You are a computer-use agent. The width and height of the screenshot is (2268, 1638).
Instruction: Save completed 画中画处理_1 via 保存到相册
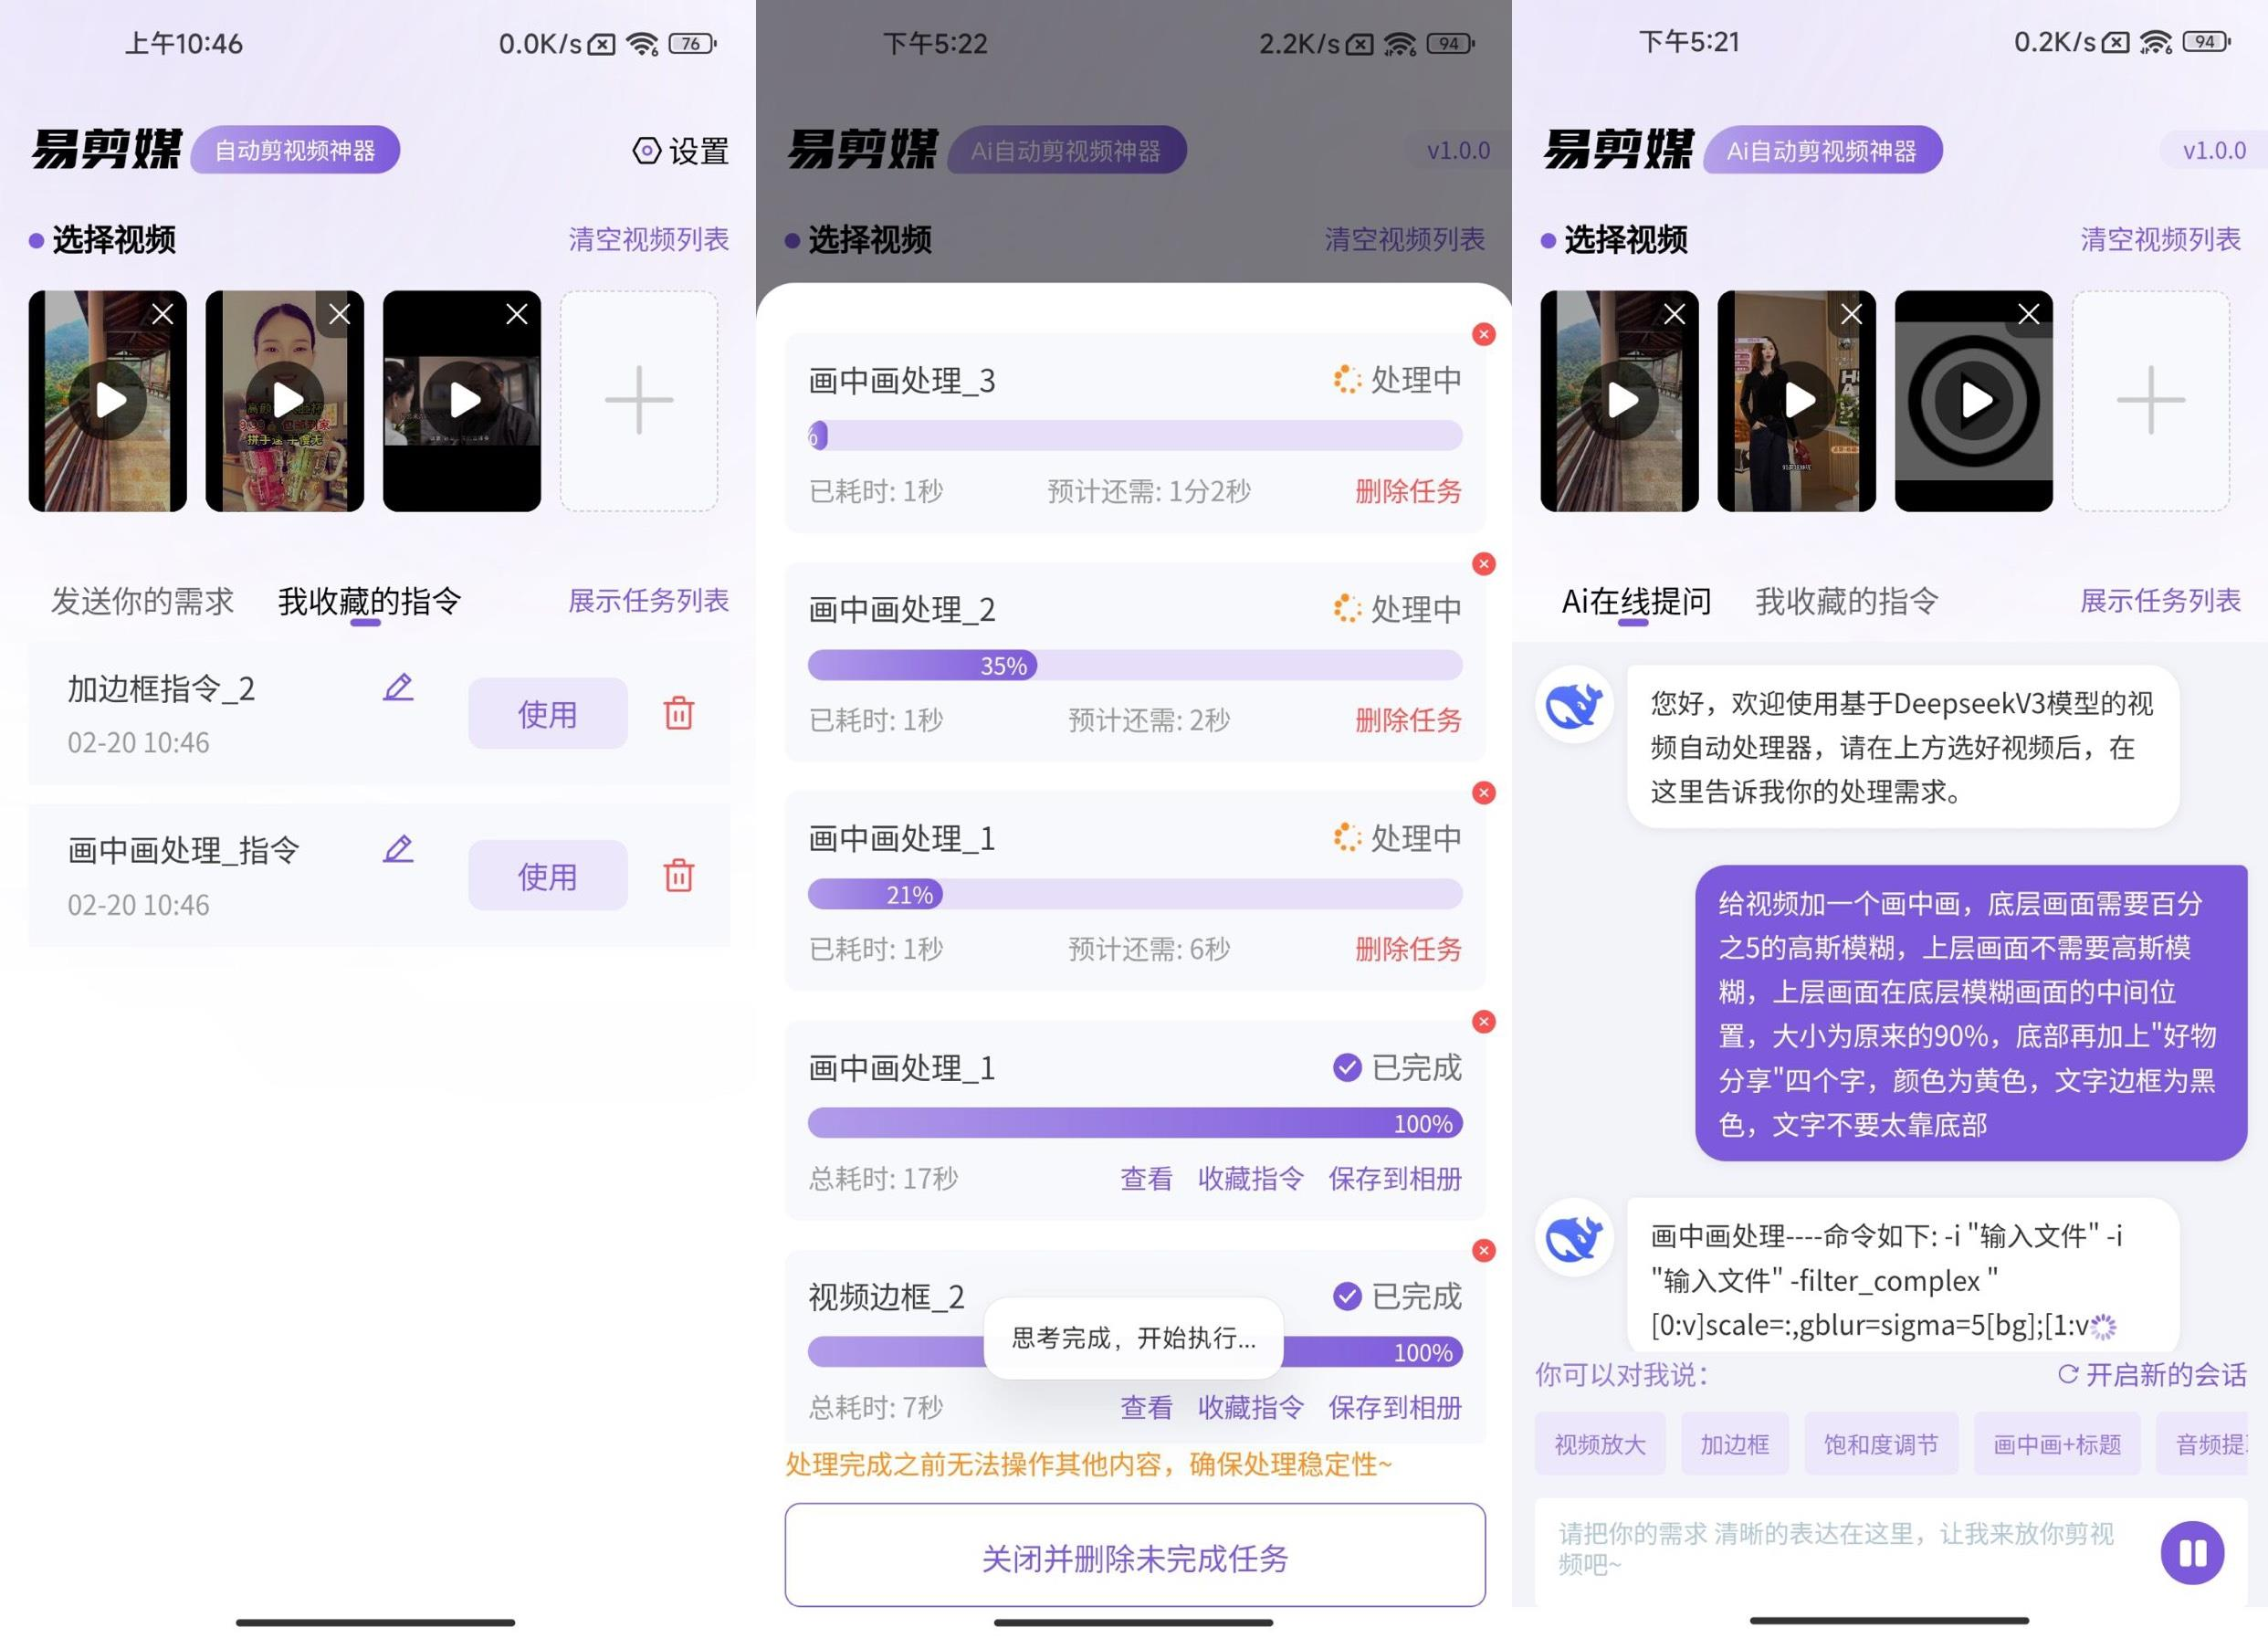click(x=1395, y=1179)
